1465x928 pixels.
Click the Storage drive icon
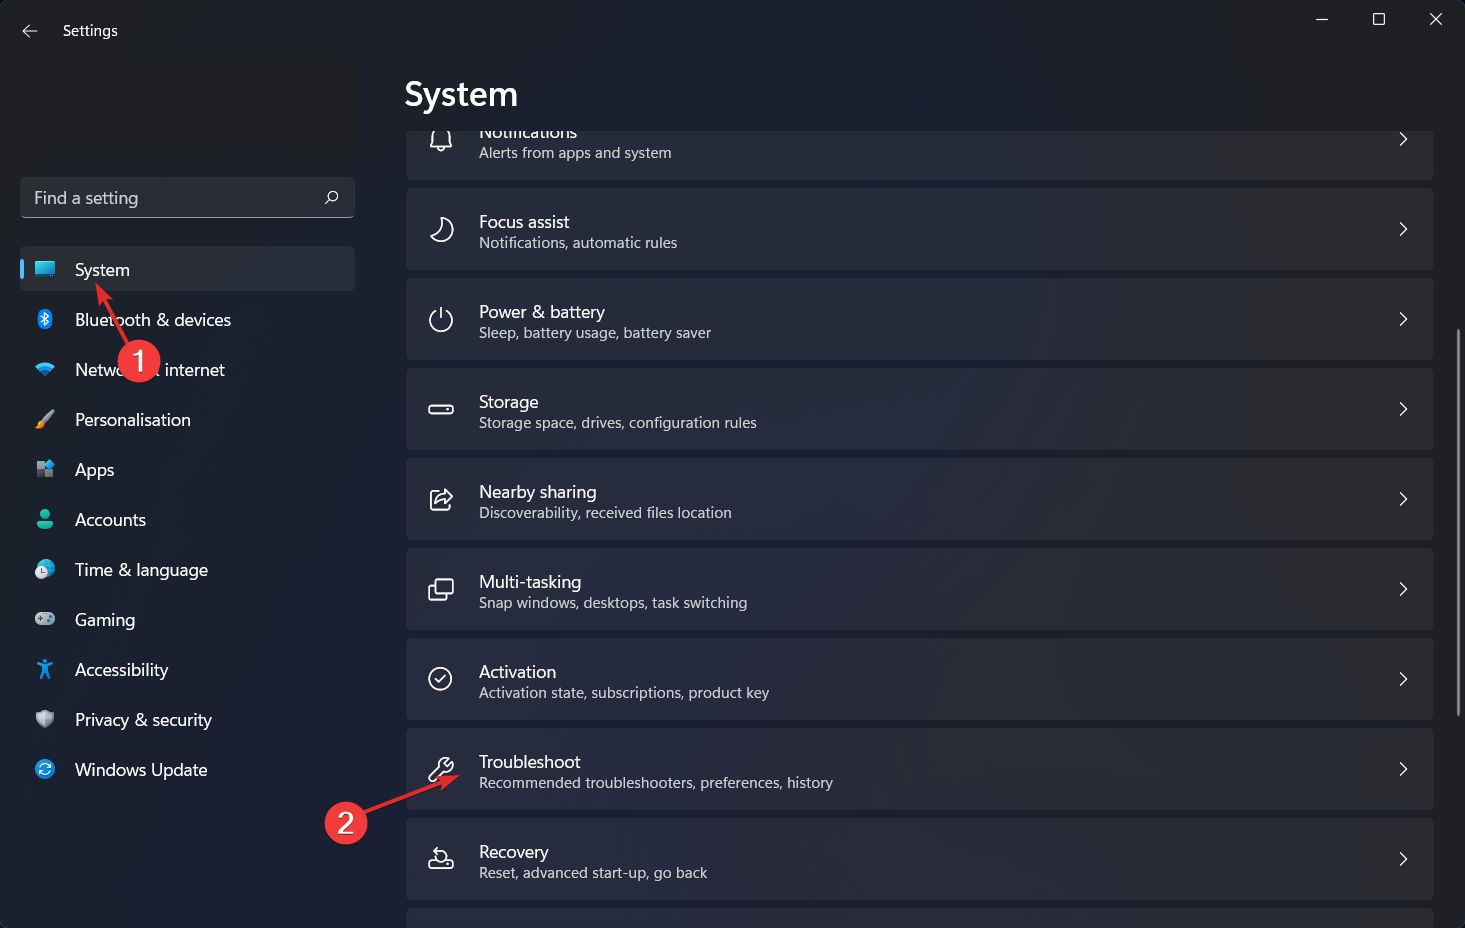441,409
